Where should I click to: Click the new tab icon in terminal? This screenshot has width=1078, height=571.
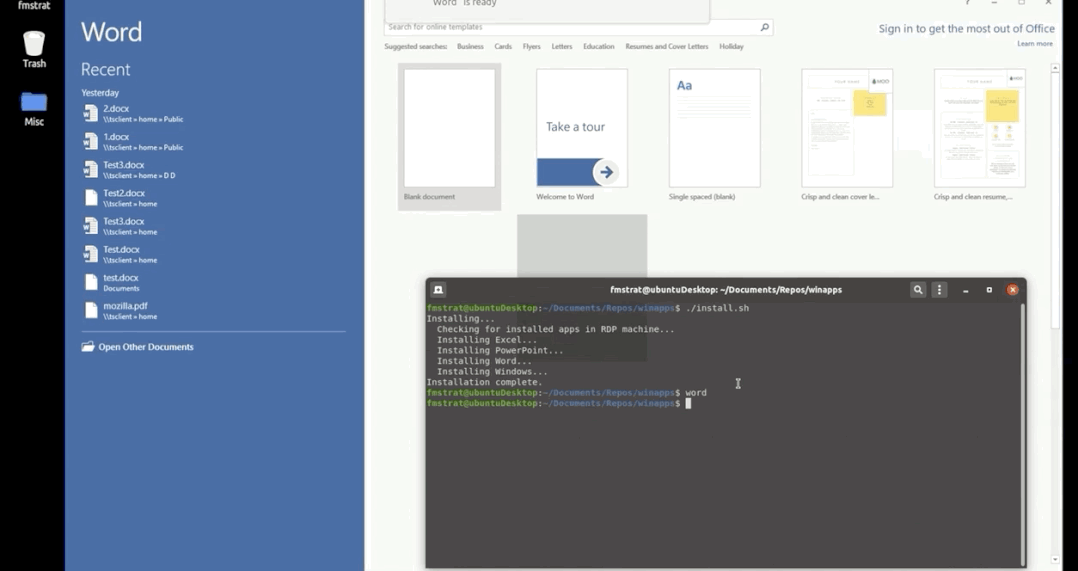[438, 290]
